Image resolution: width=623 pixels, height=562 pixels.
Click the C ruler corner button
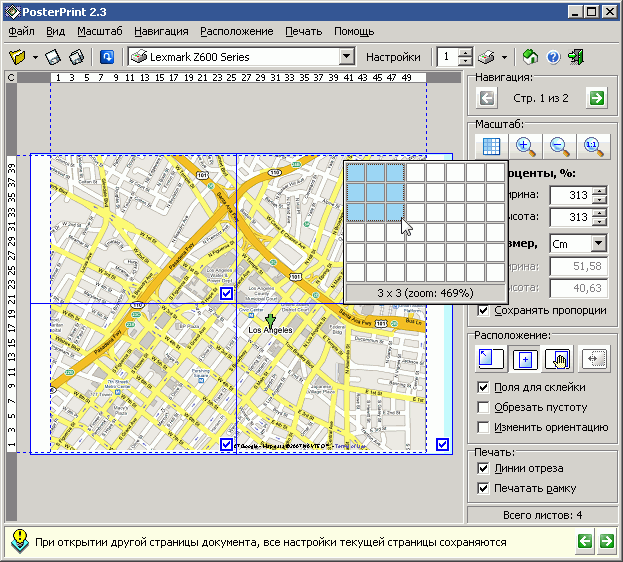(11, 78)
